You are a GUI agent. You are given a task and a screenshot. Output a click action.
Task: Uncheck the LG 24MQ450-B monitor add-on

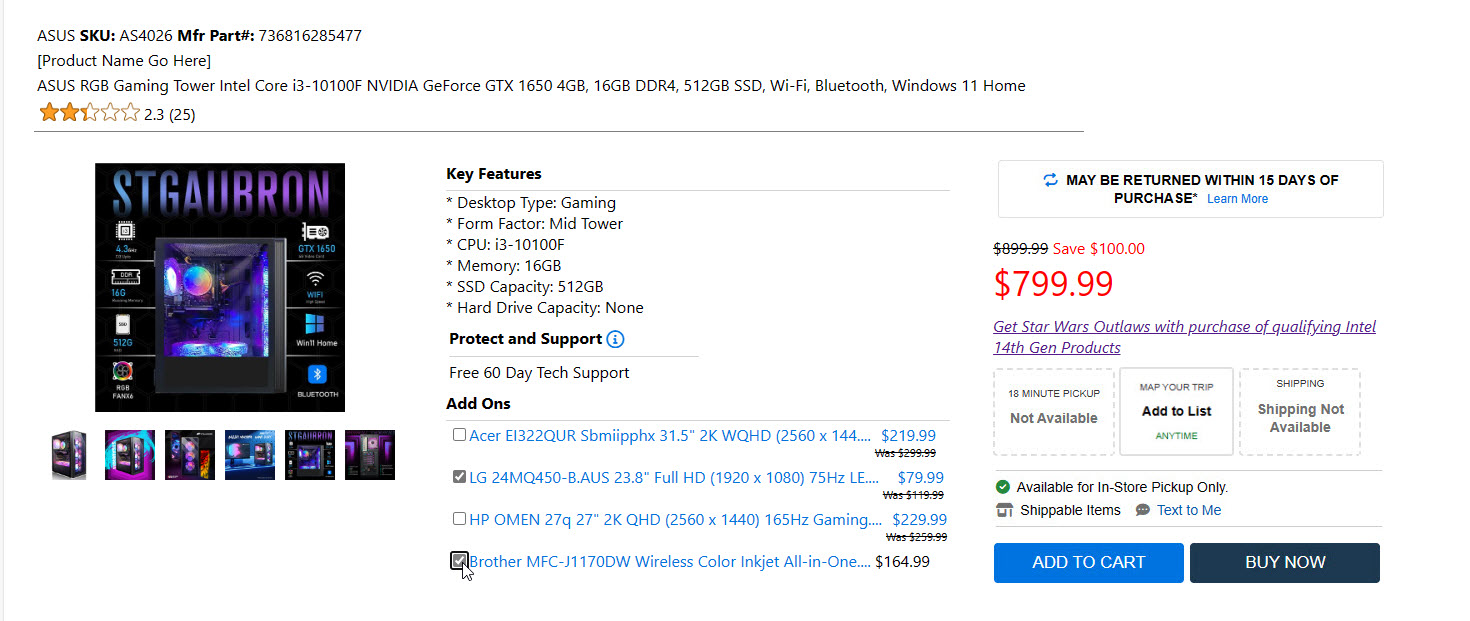click(459, 477)
